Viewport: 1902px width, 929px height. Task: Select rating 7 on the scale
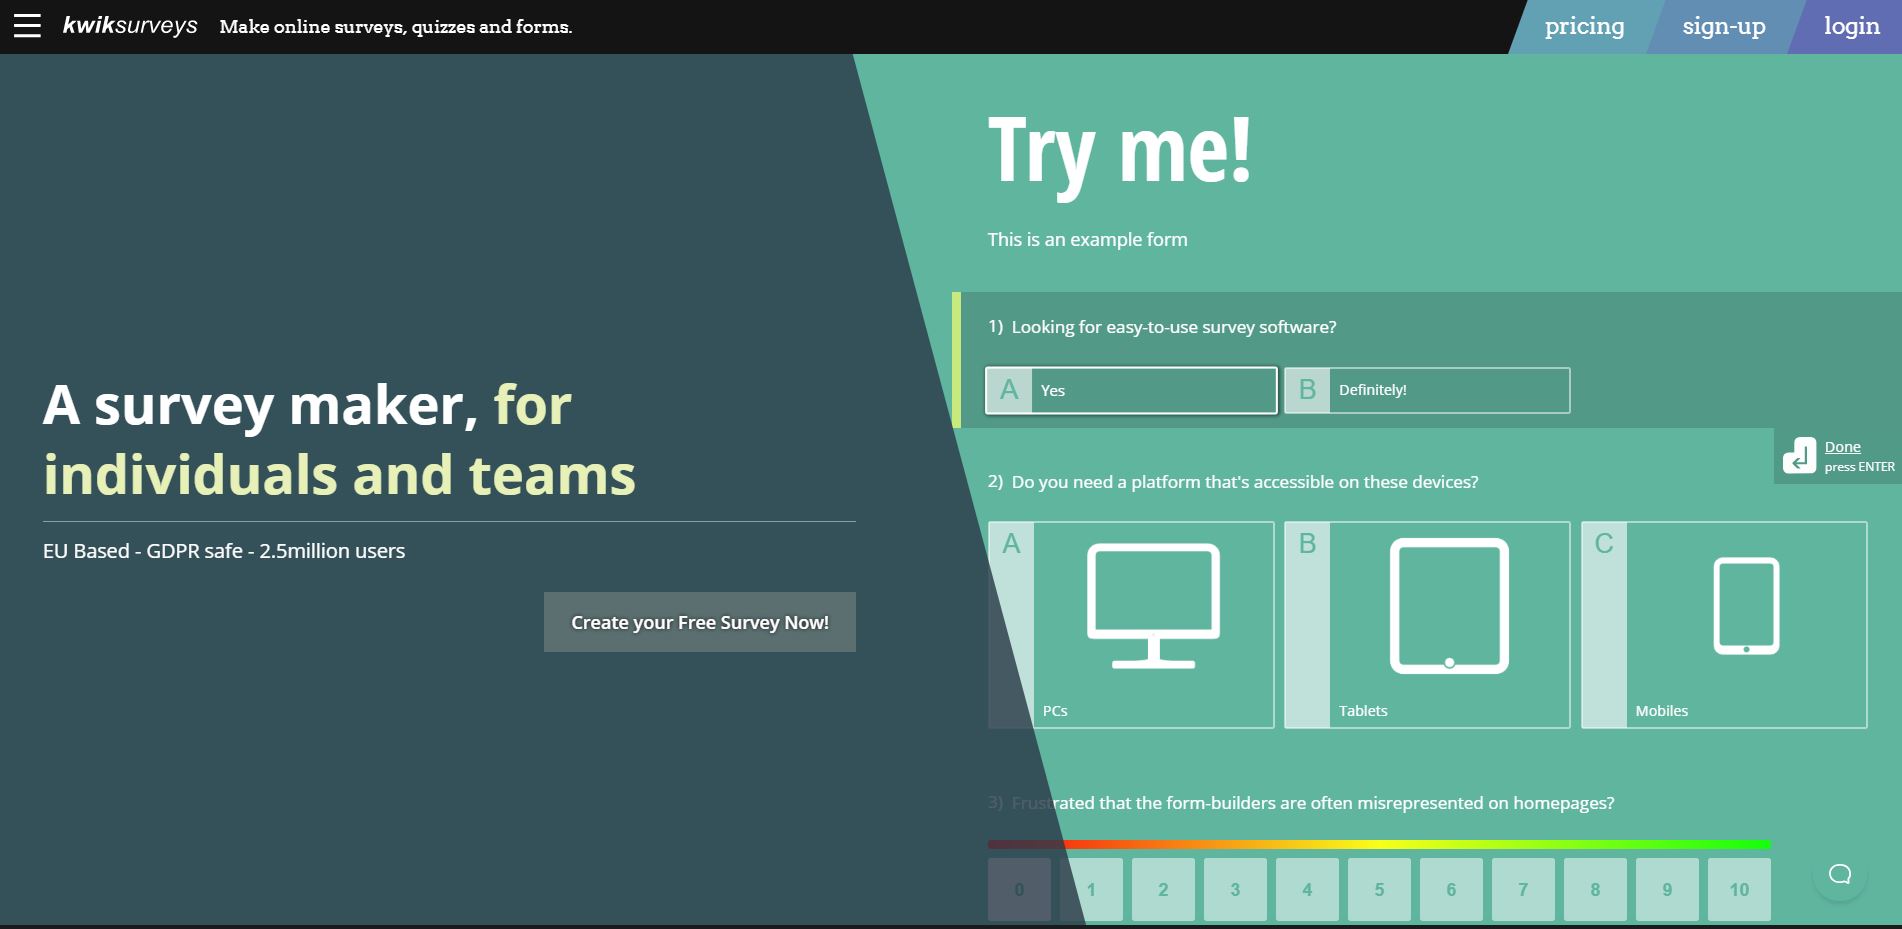coord(1523,889)
